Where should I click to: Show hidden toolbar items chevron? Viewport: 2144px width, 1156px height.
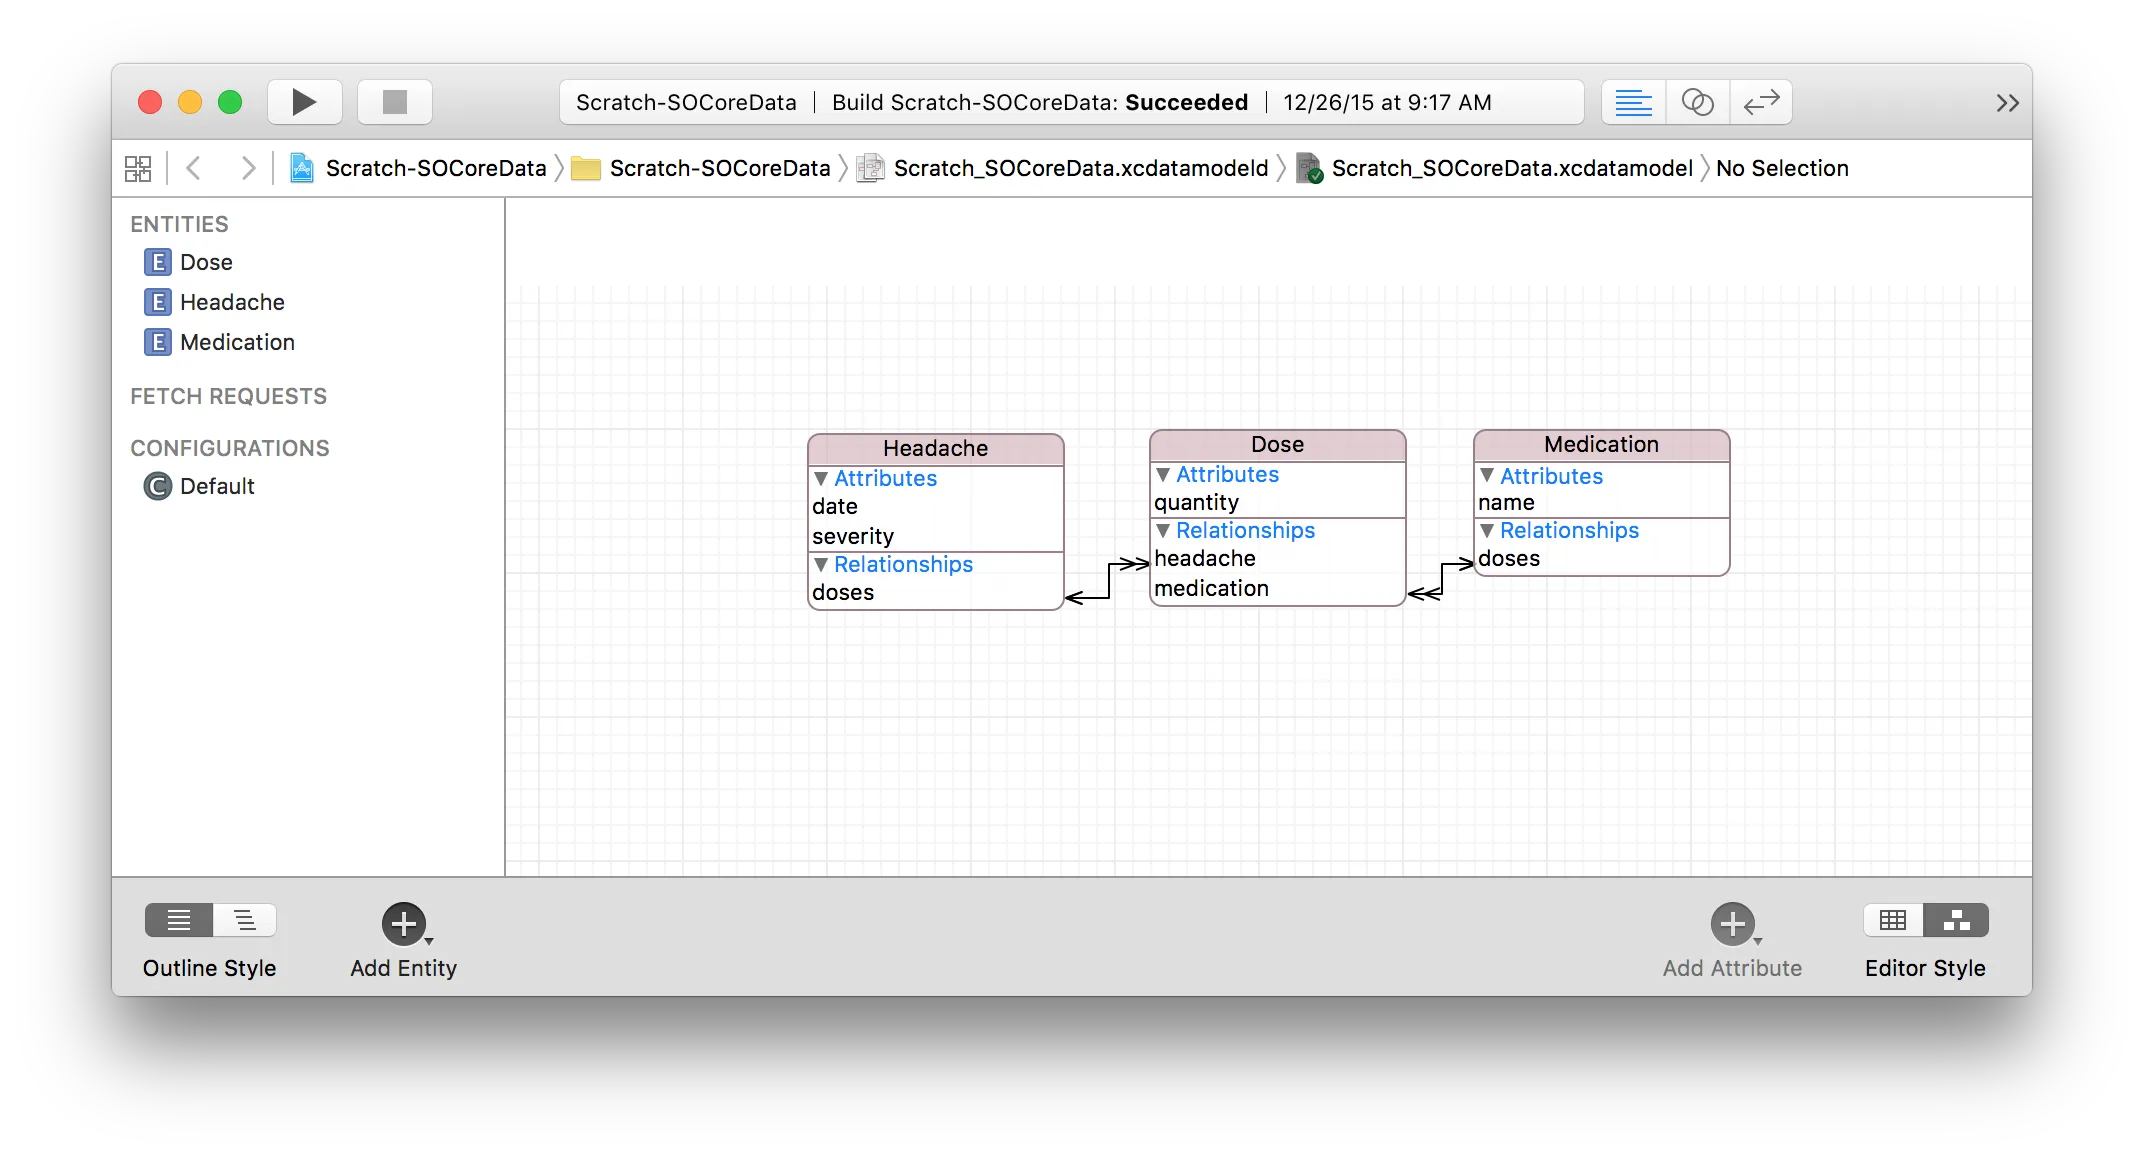(2007, 103)
